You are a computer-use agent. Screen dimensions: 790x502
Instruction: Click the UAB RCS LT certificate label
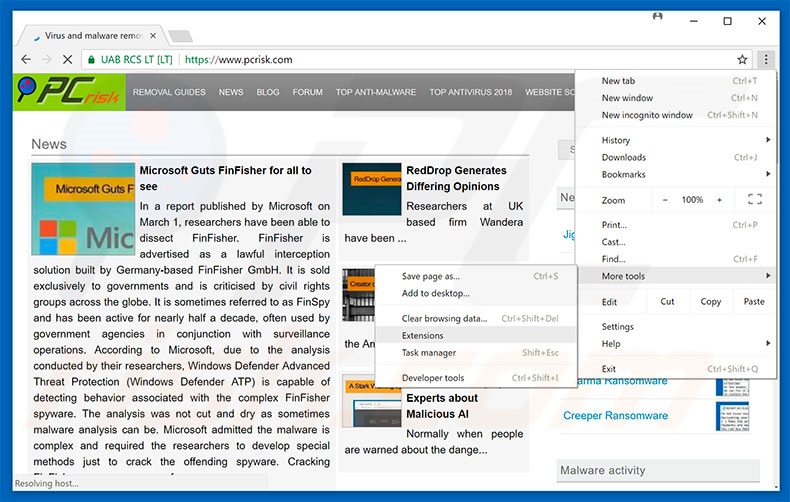pos(137,59)
